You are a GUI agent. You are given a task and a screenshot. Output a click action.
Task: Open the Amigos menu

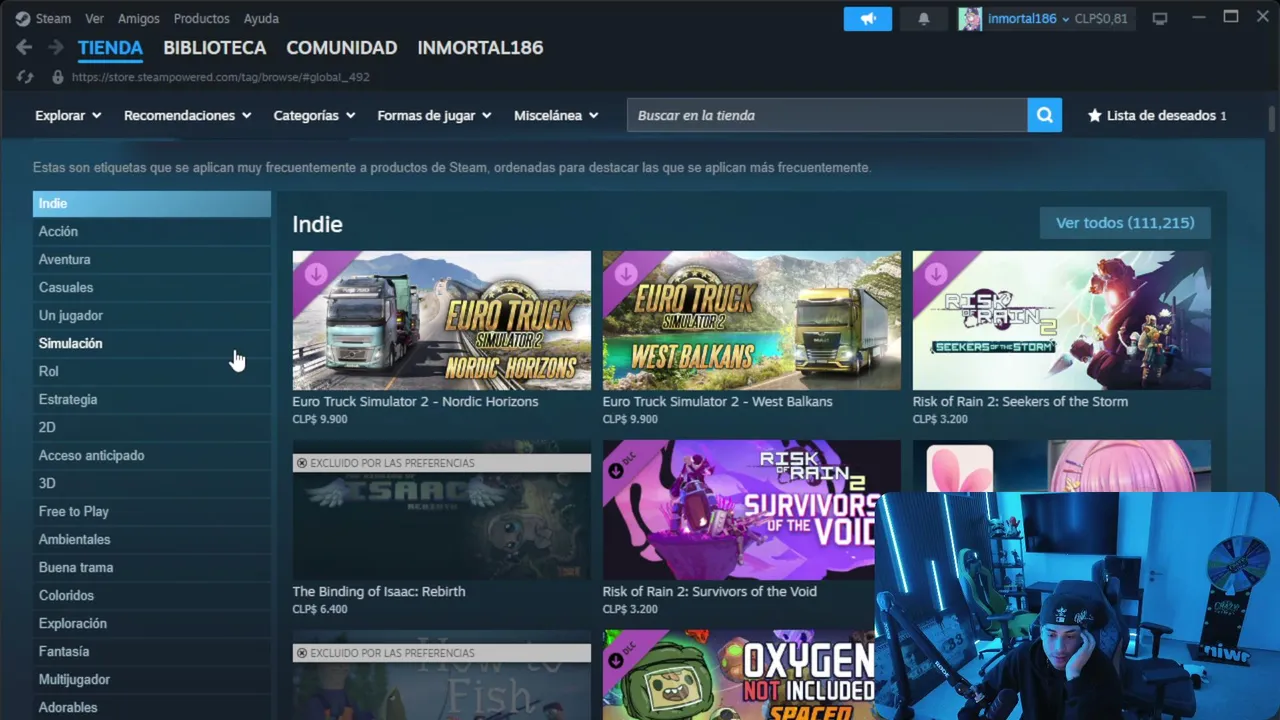[x=139, y=19]
